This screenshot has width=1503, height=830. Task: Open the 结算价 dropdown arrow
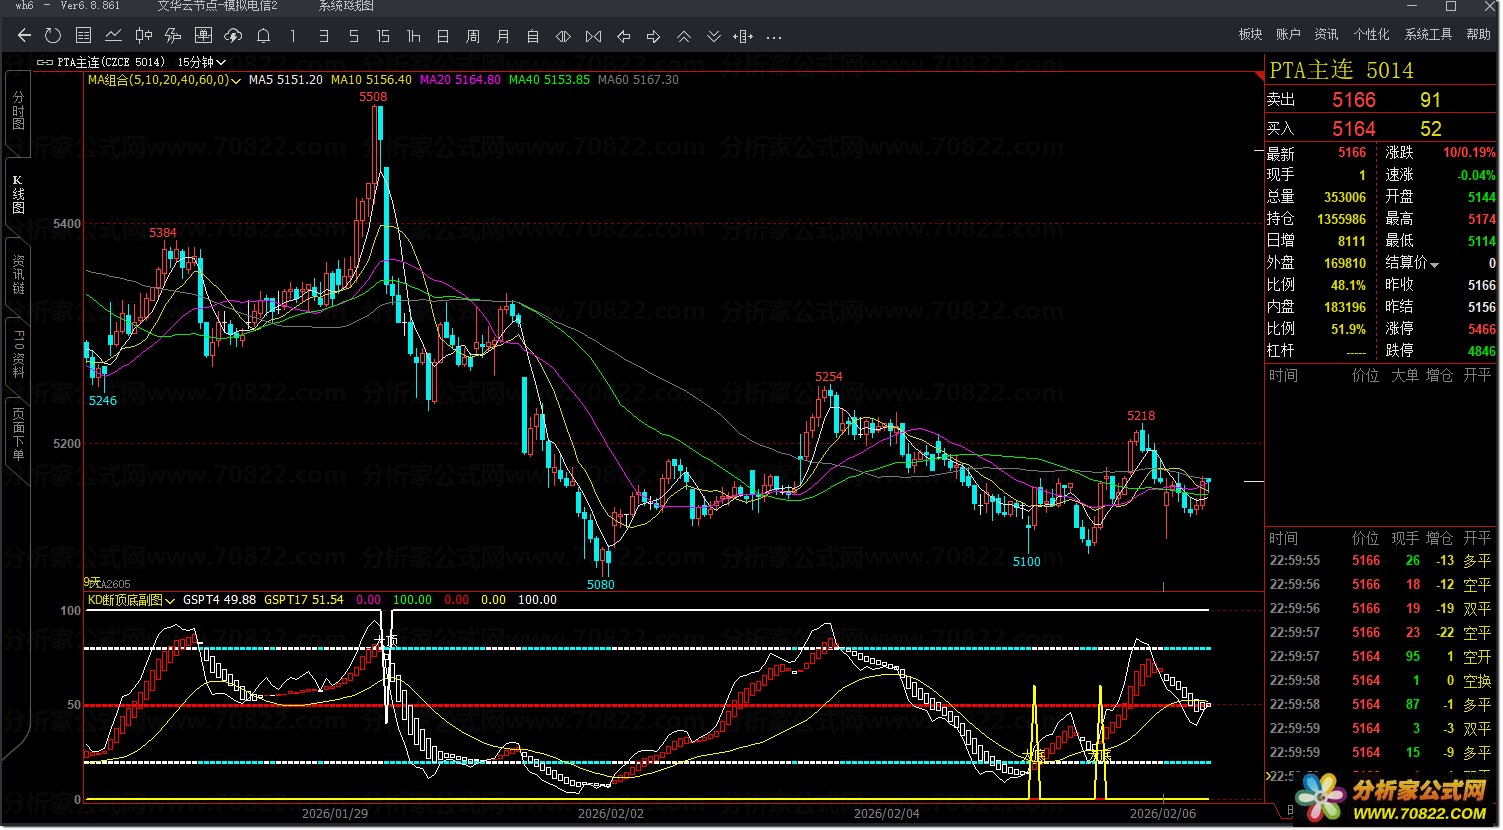coord(1435,264)
